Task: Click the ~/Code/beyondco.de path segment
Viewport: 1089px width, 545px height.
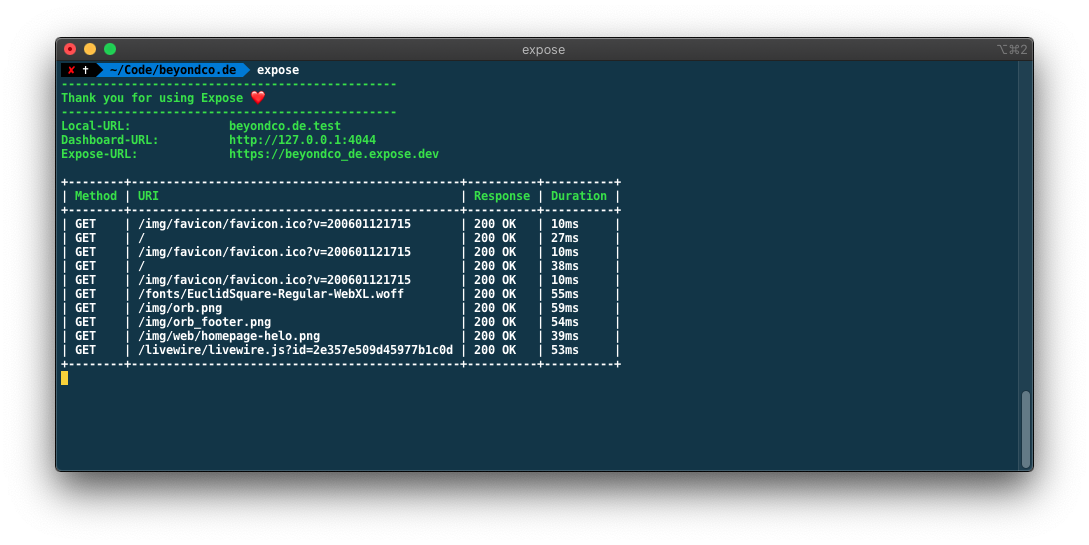Action: (x=172, y=70)
